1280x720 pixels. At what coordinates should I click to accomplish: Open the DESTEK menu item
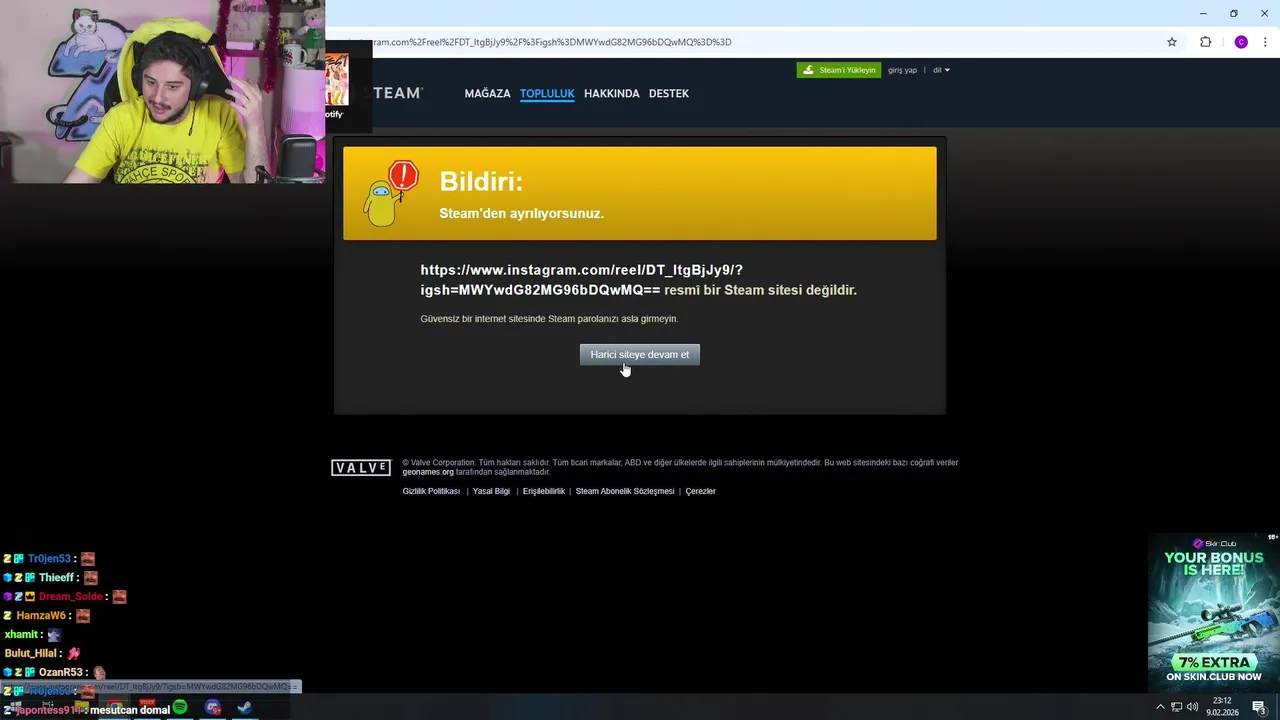coord(669,93)
